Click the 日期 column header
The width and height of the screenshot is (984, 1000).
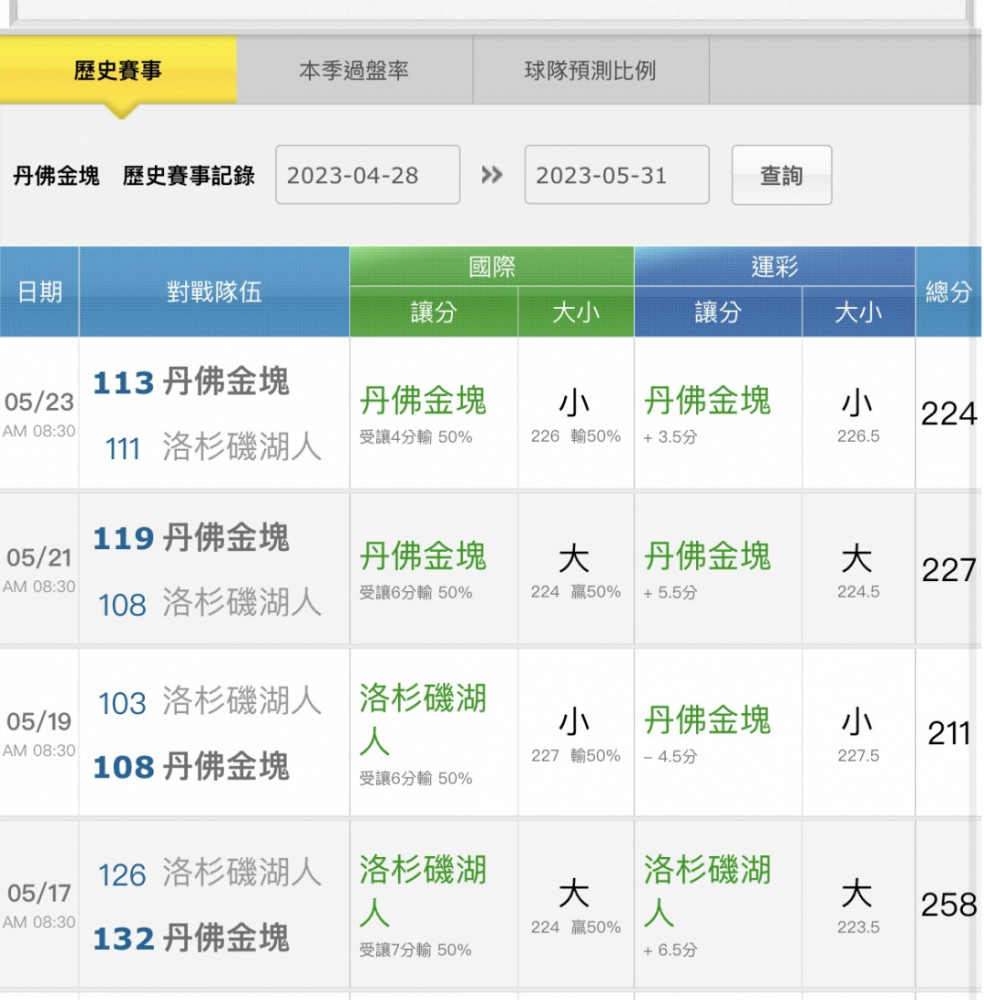click(x=40, y=291)
